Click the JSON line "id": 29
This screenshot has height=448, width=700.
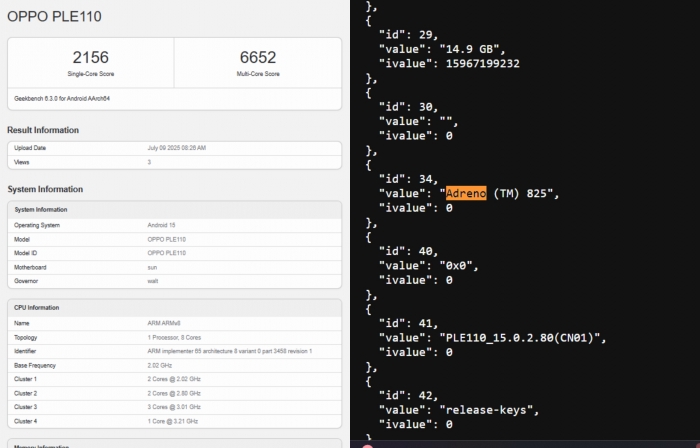click(408, 35)
